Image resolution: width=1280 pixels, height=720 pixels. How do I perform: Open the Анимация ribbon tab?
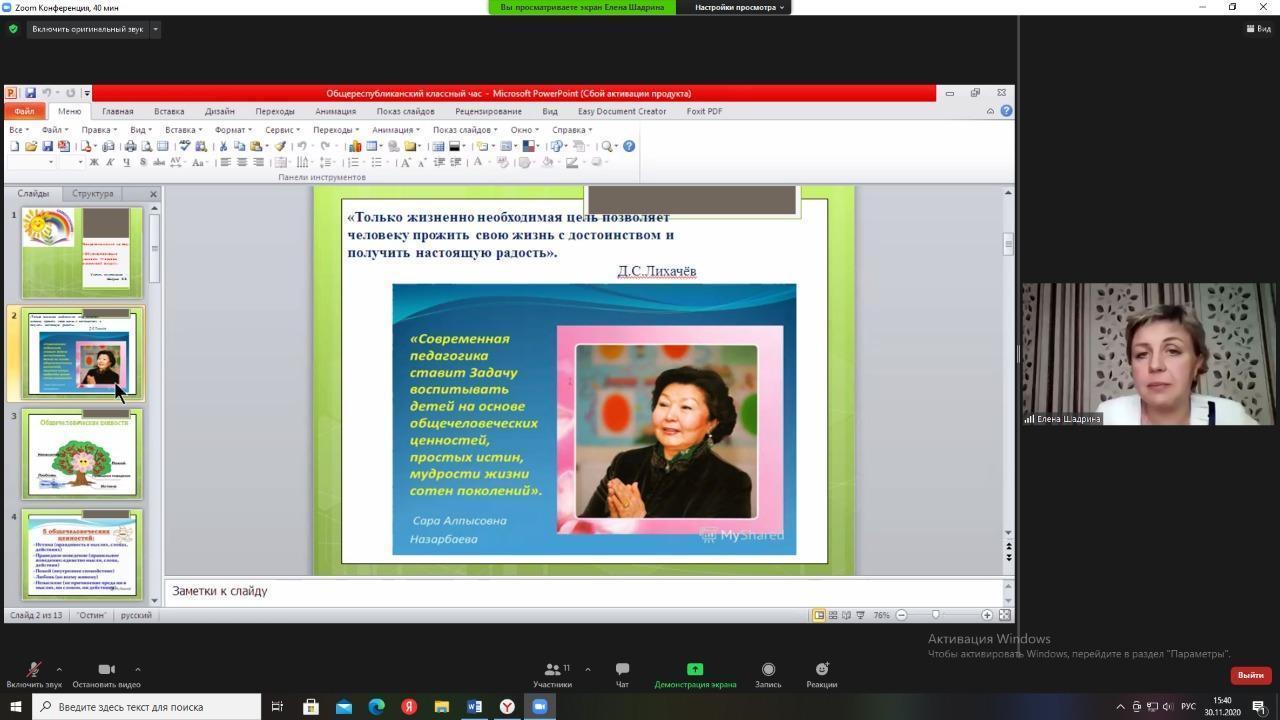335,111
